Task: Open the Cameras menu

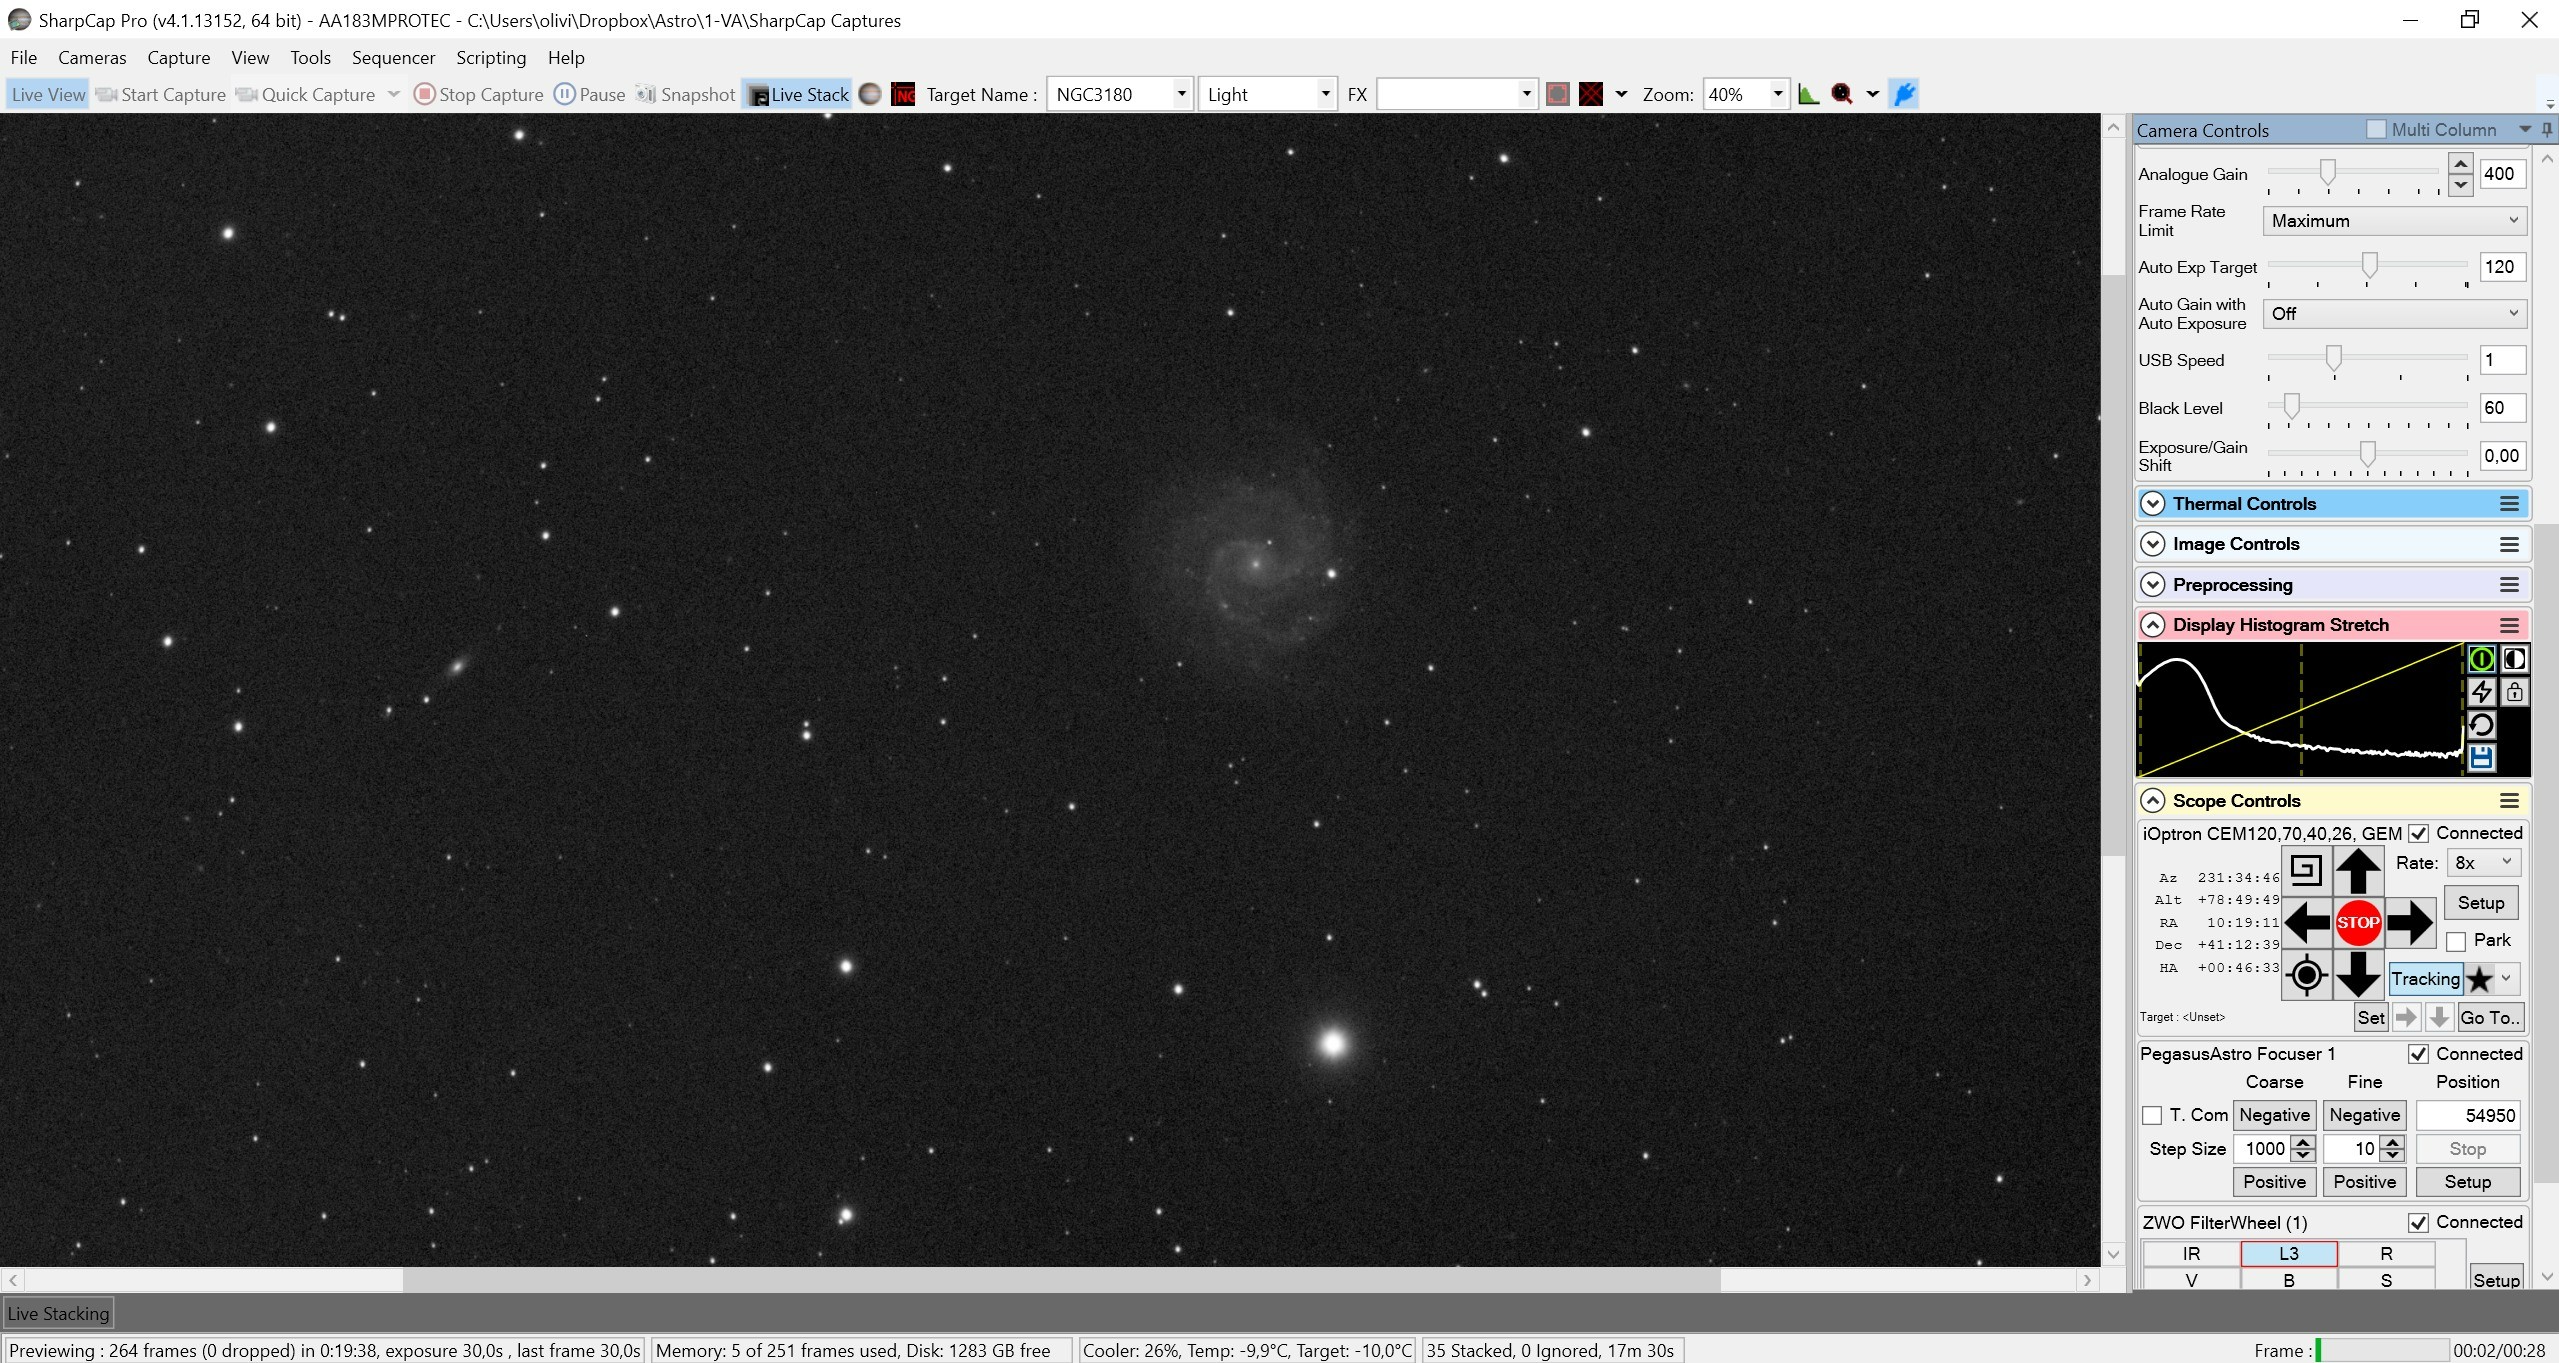Action: pyautogui.click(x=92, y=58)
